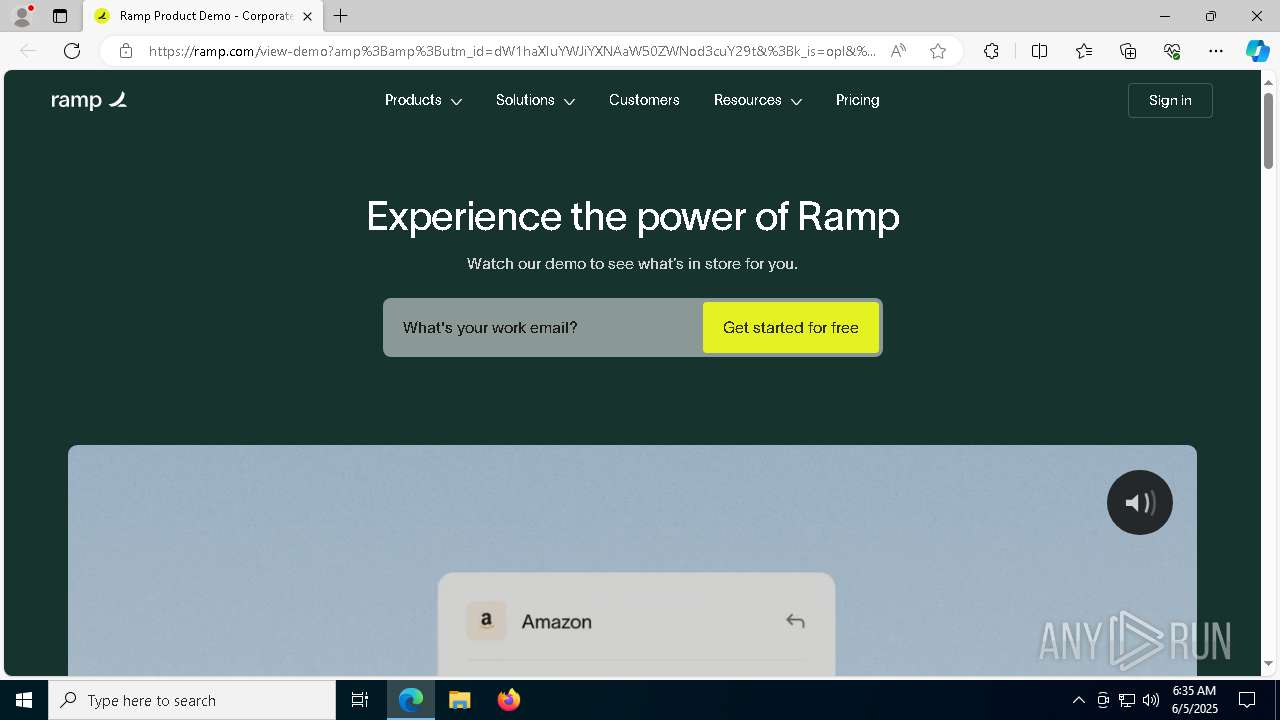Open the notification center
Viewport: 1280px width, 720px height.
(1247, 700)
